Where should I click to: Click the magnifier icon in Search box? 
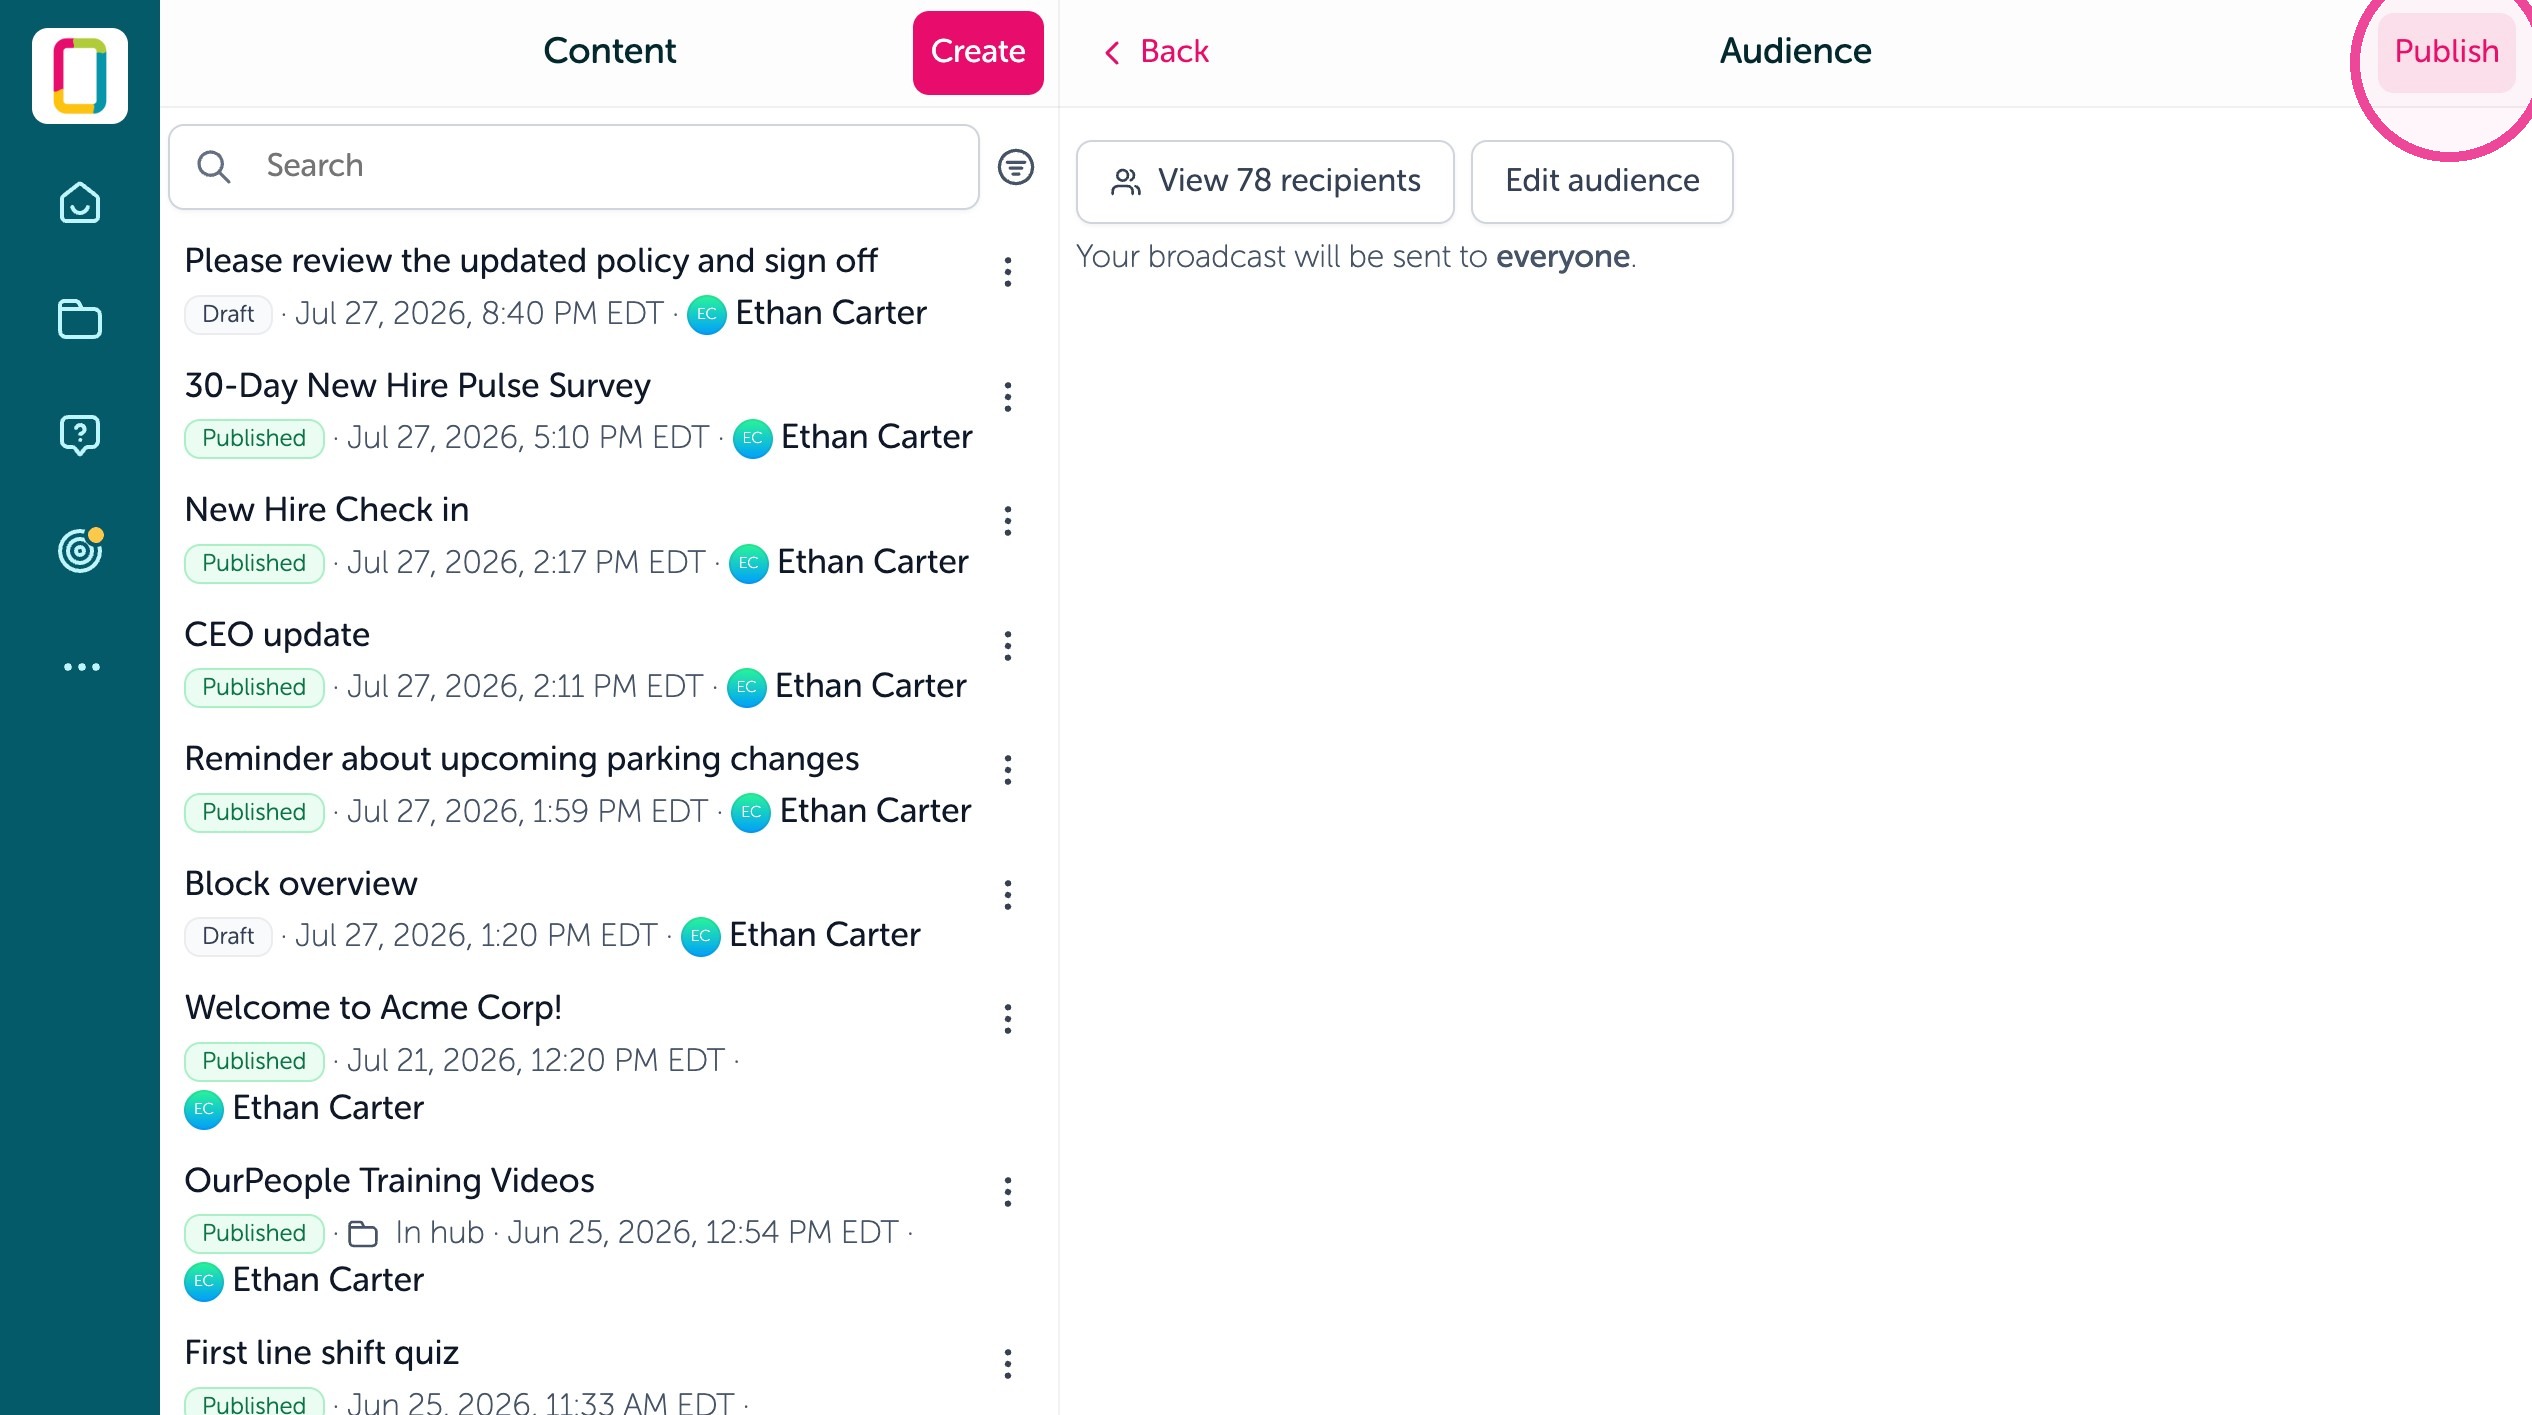(x=213, y=166)
